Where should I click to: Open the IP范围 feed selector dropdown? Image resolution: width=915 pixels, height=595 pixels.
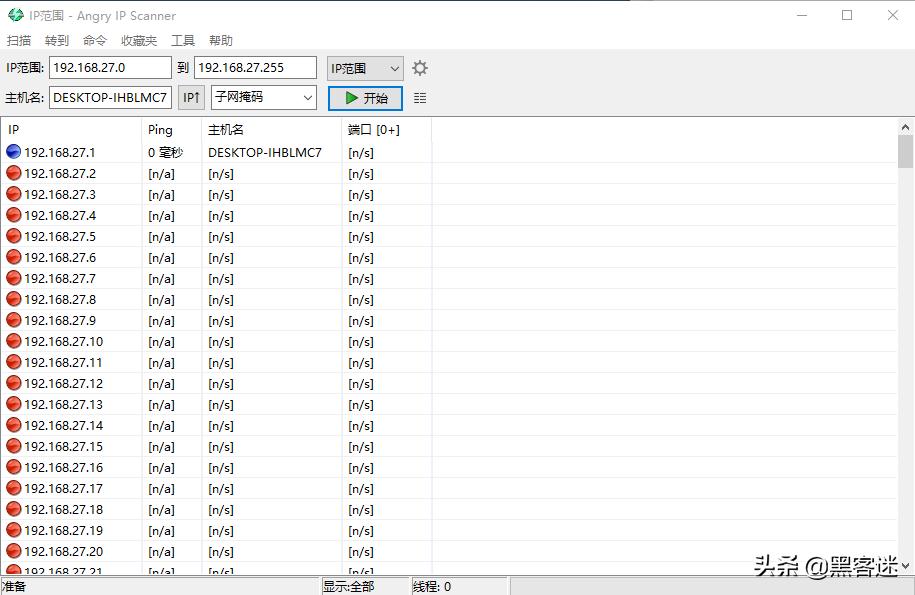364,67
